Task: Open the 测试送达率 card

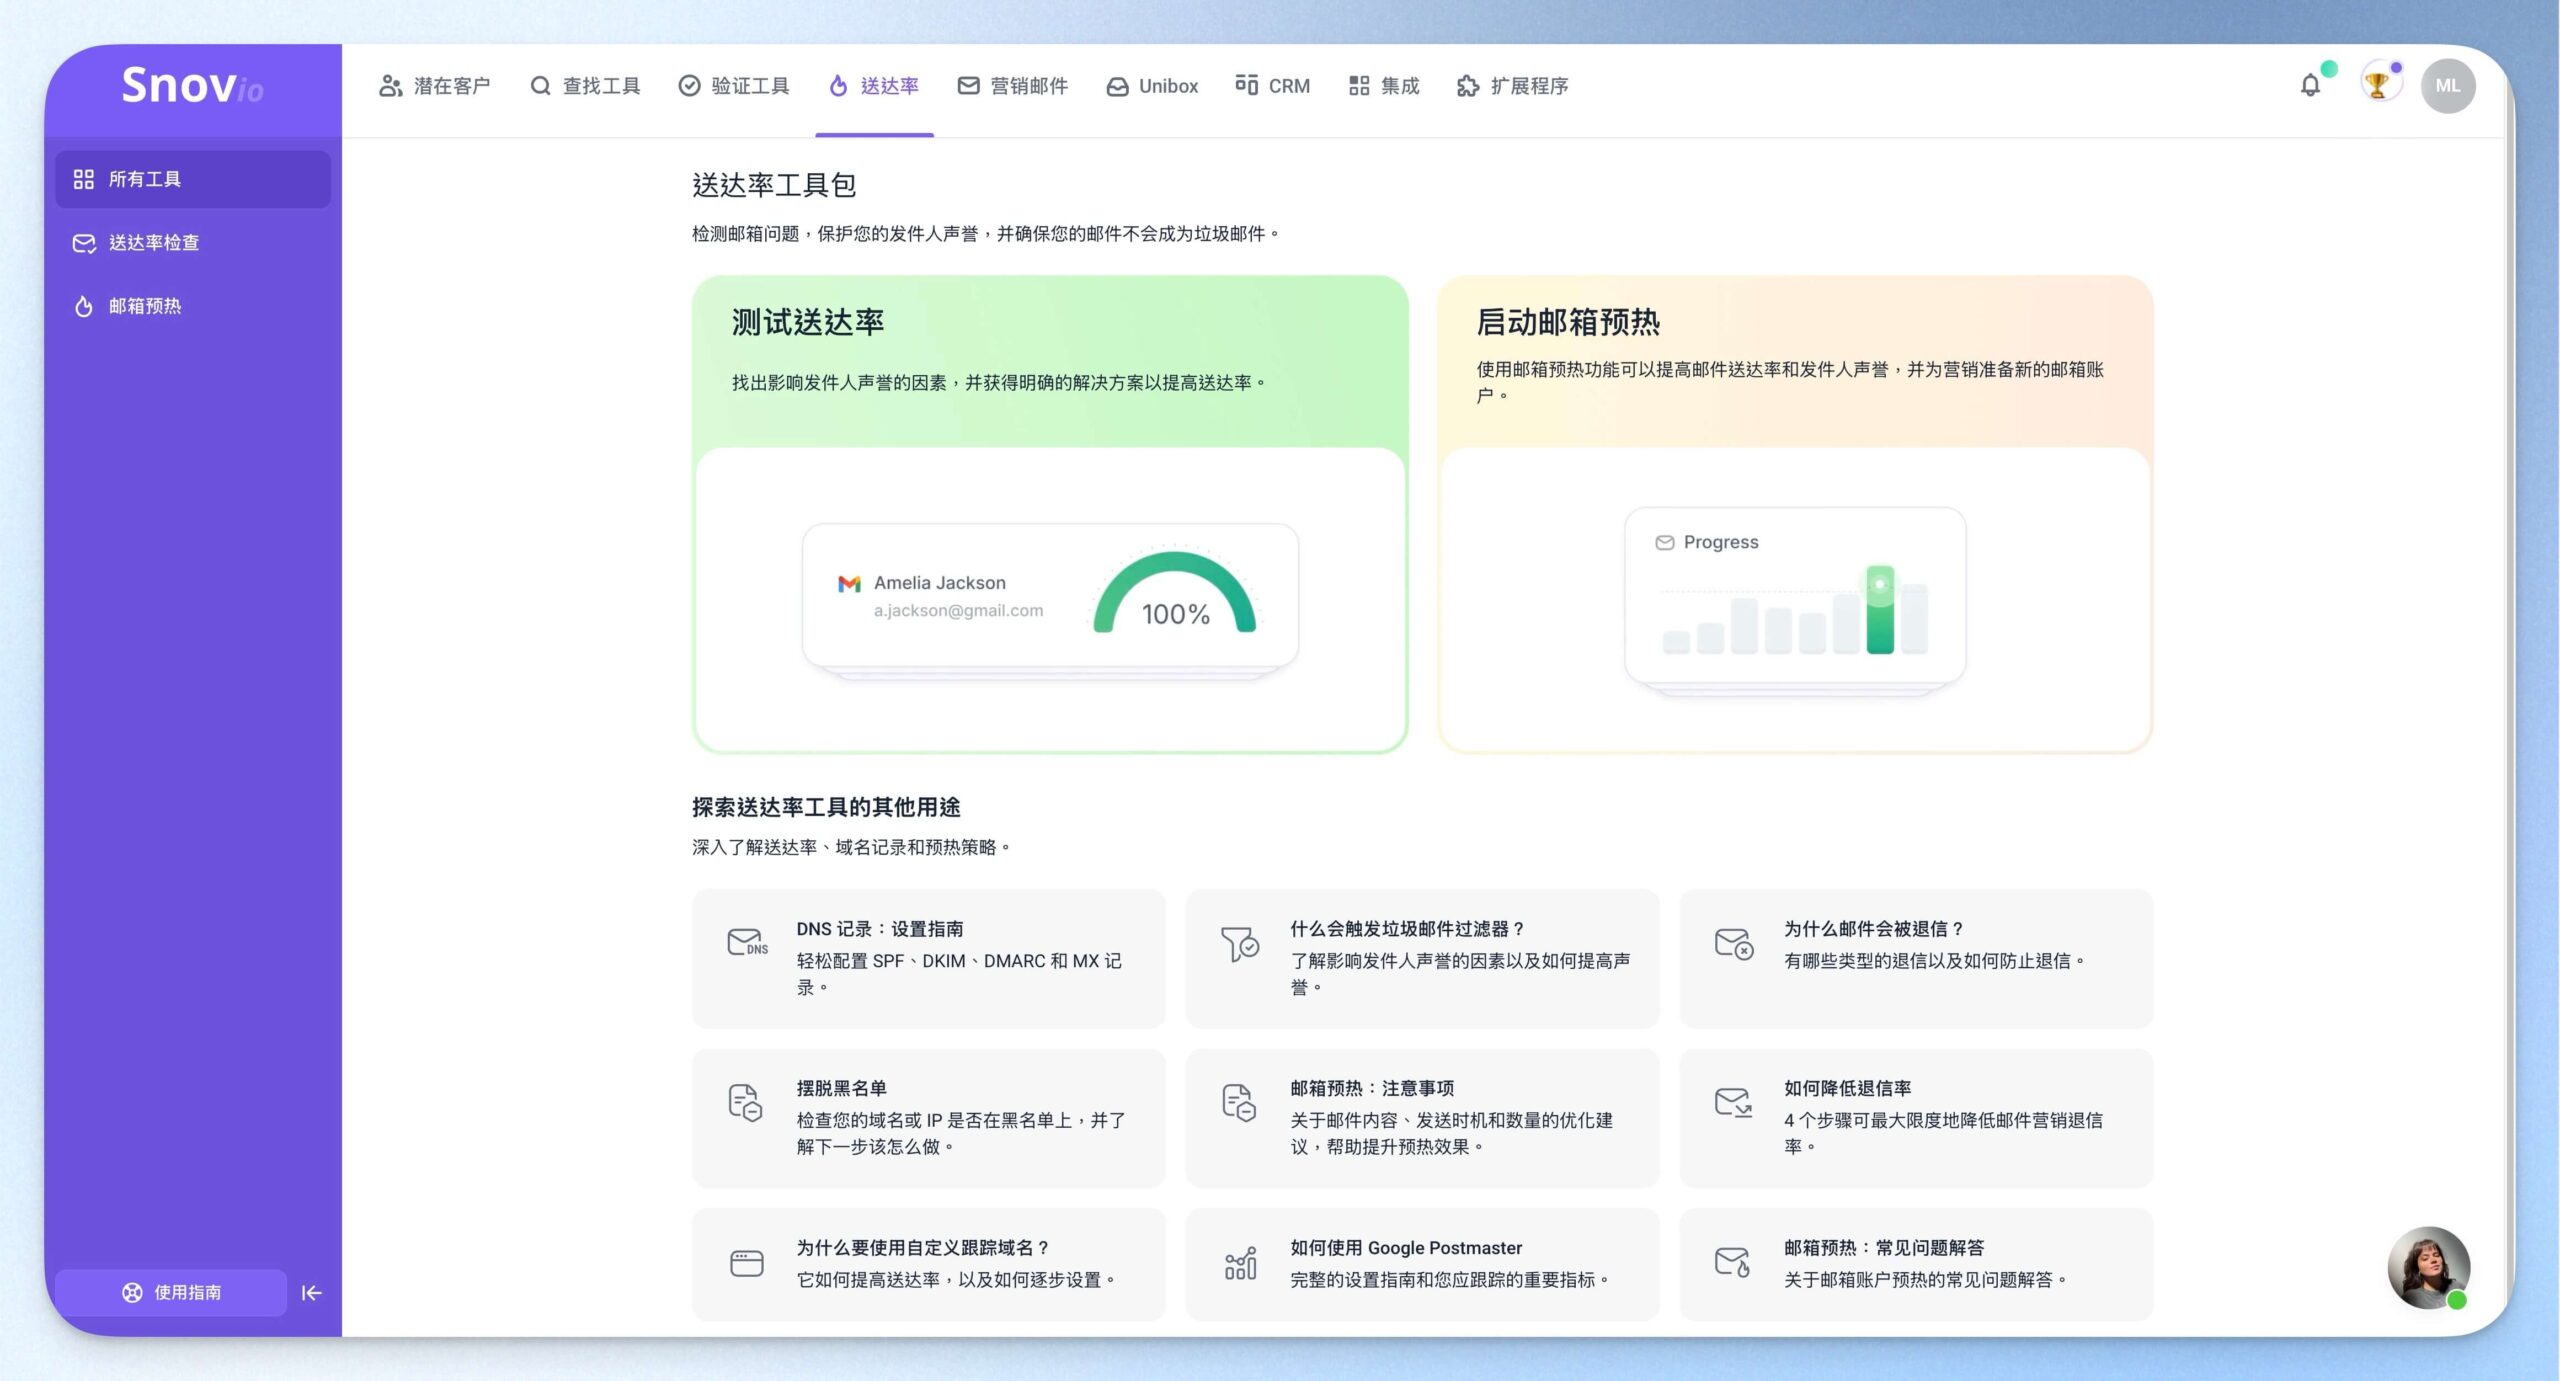Action: coord(1050,514)
